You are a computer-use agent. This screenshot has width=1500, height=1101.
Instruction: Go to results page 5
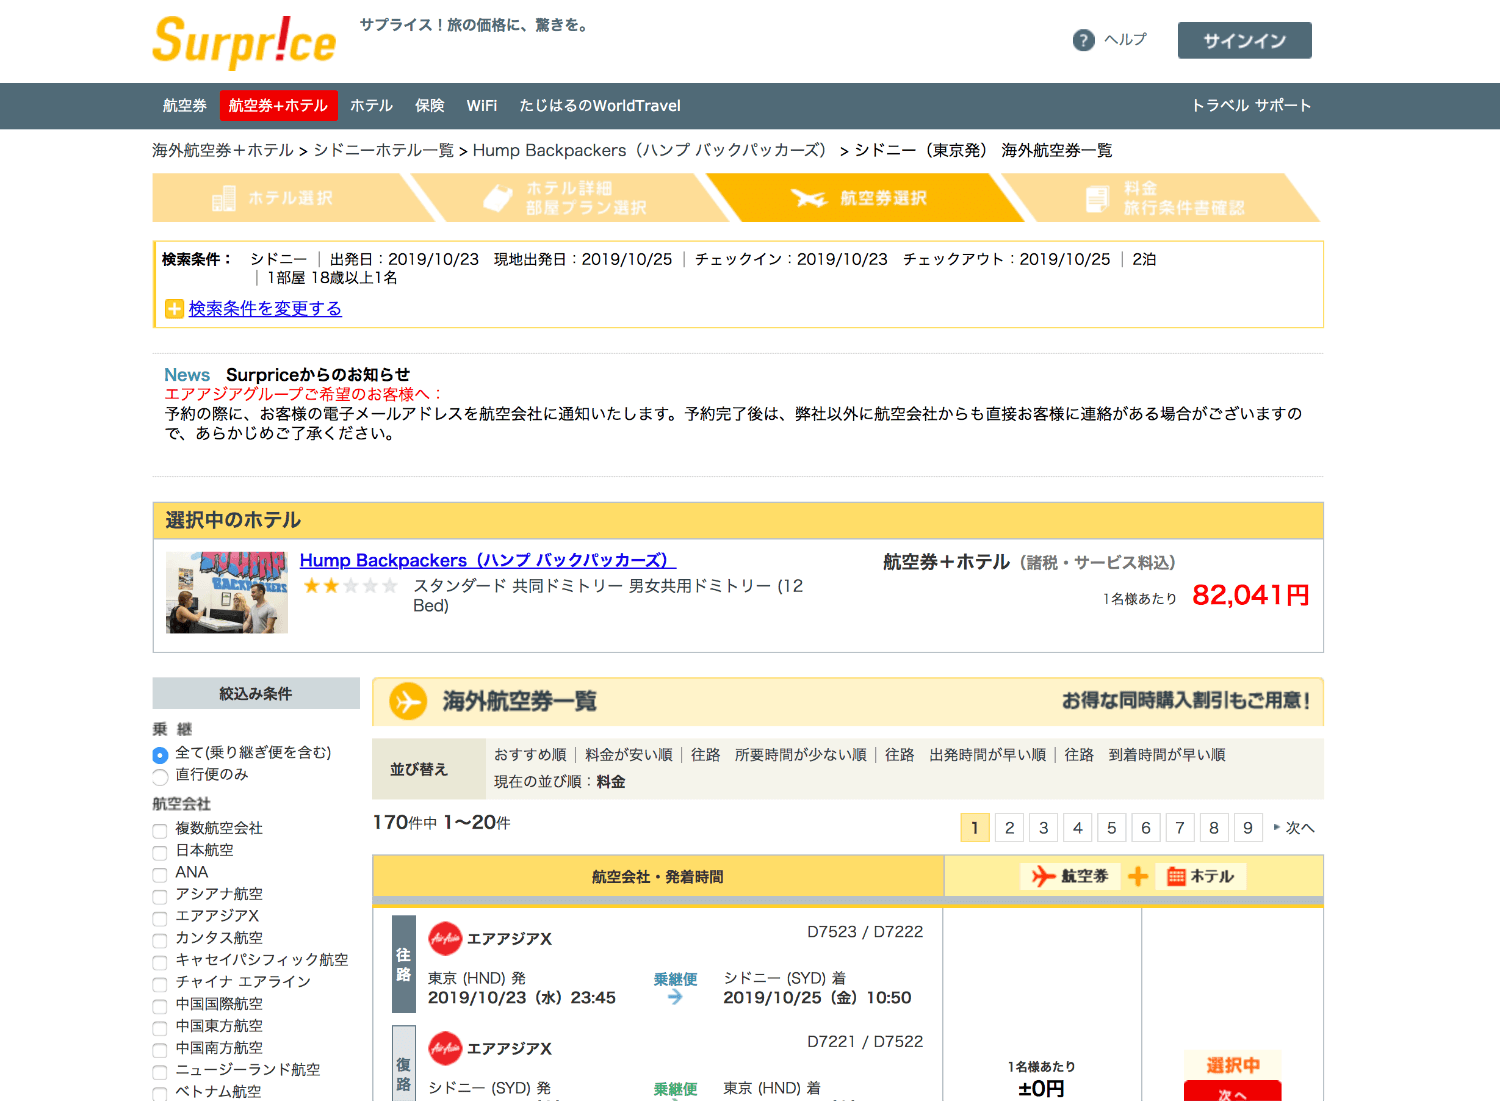(1112, 828)
